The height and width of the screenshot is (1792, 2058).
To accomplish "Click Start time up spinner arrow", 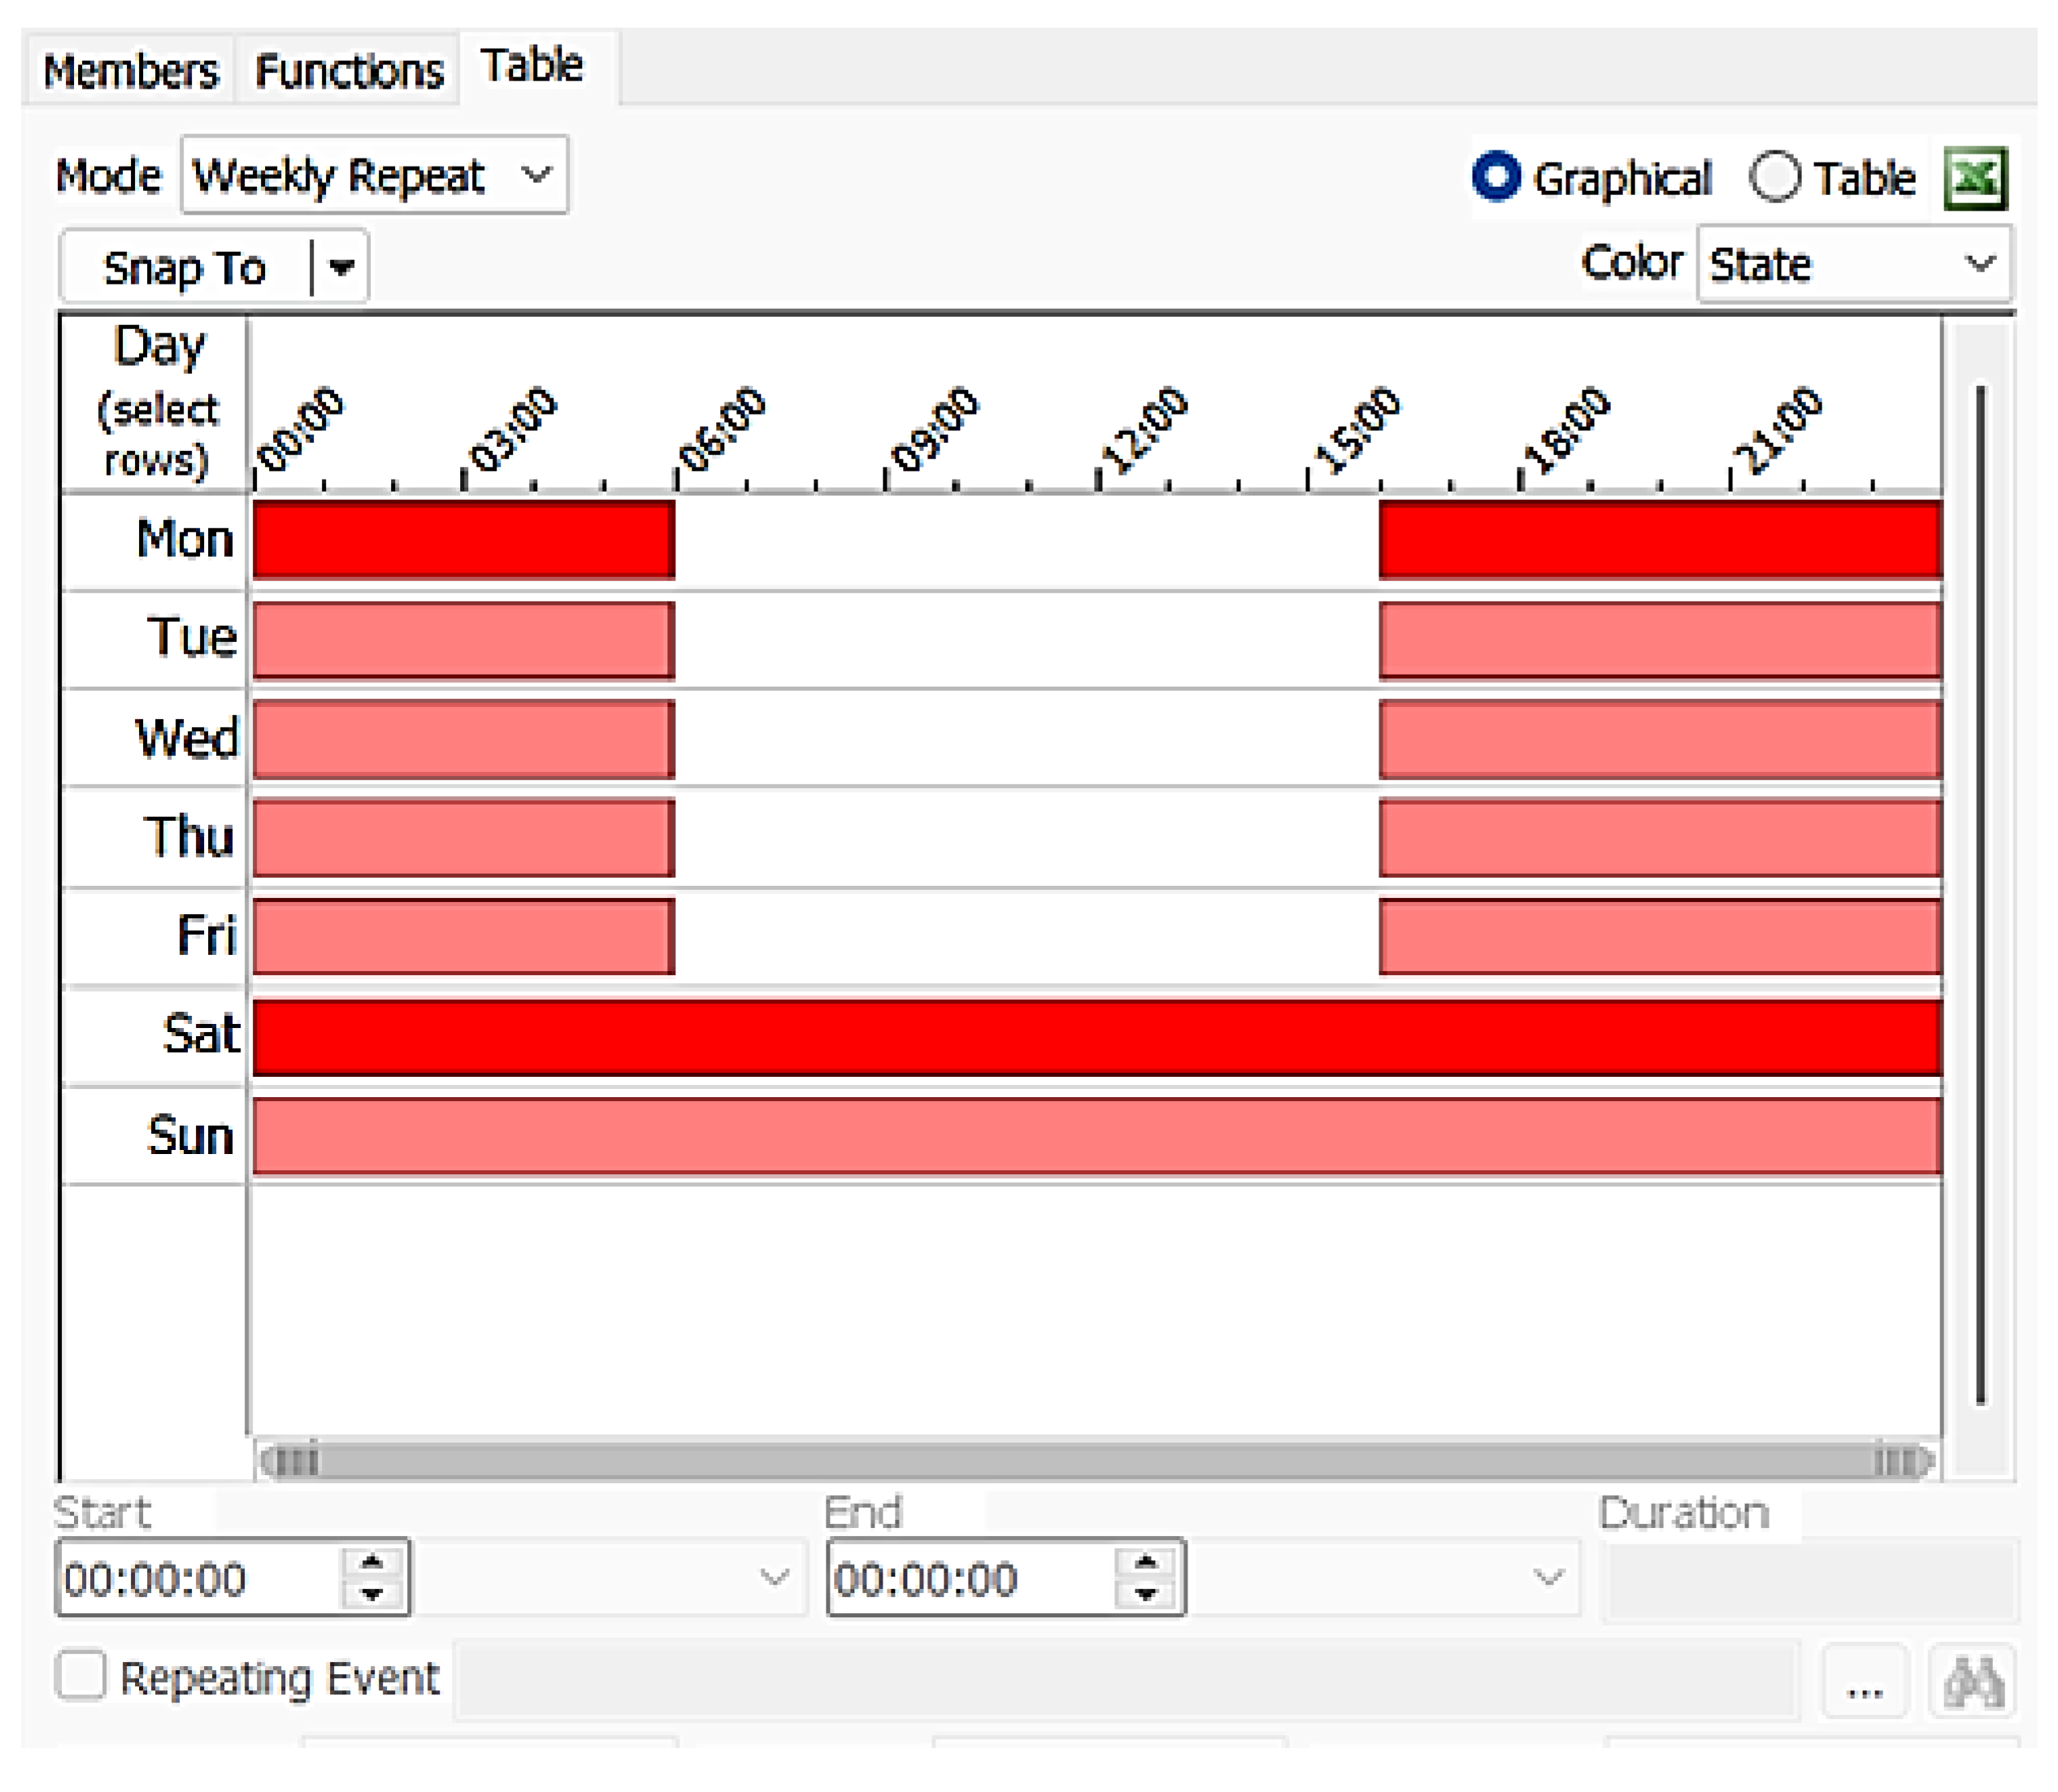I will pyautogui.click(x=372, y=1562).
